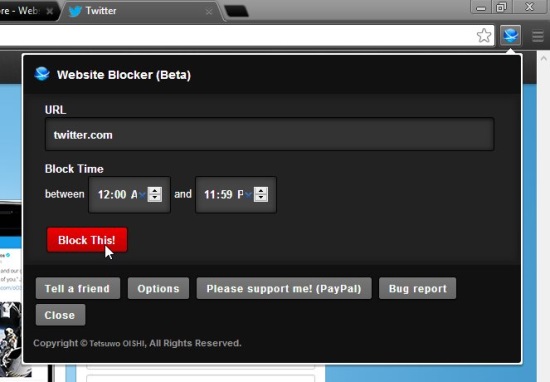Click the URL field containing twitter.com

[269, 135]
